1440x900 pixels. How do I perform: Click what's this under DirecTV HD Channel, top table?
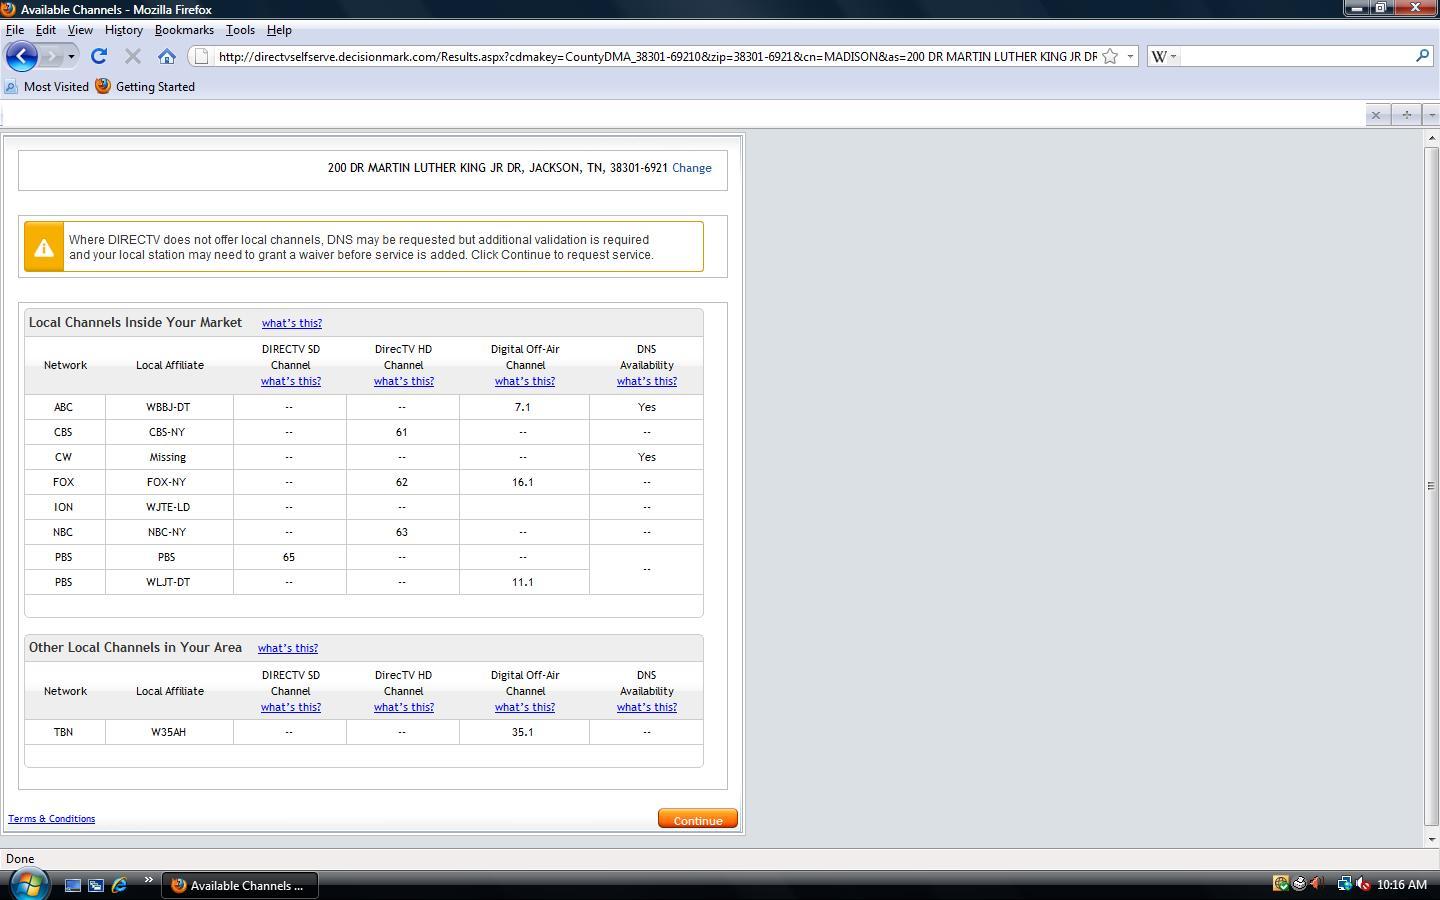pos(404,381)
